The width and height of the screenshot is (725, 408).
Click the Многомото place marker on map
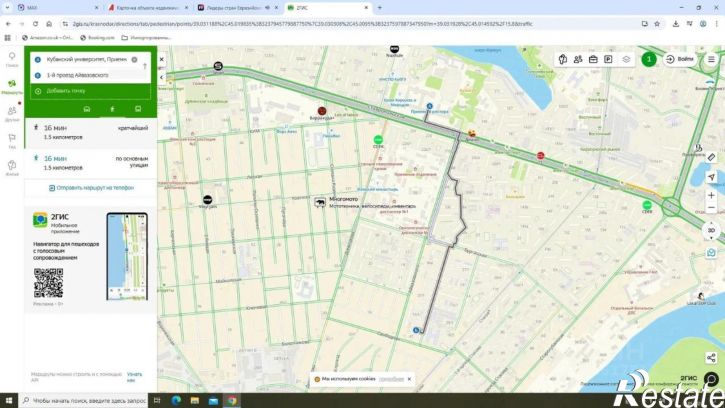(320, 202)
